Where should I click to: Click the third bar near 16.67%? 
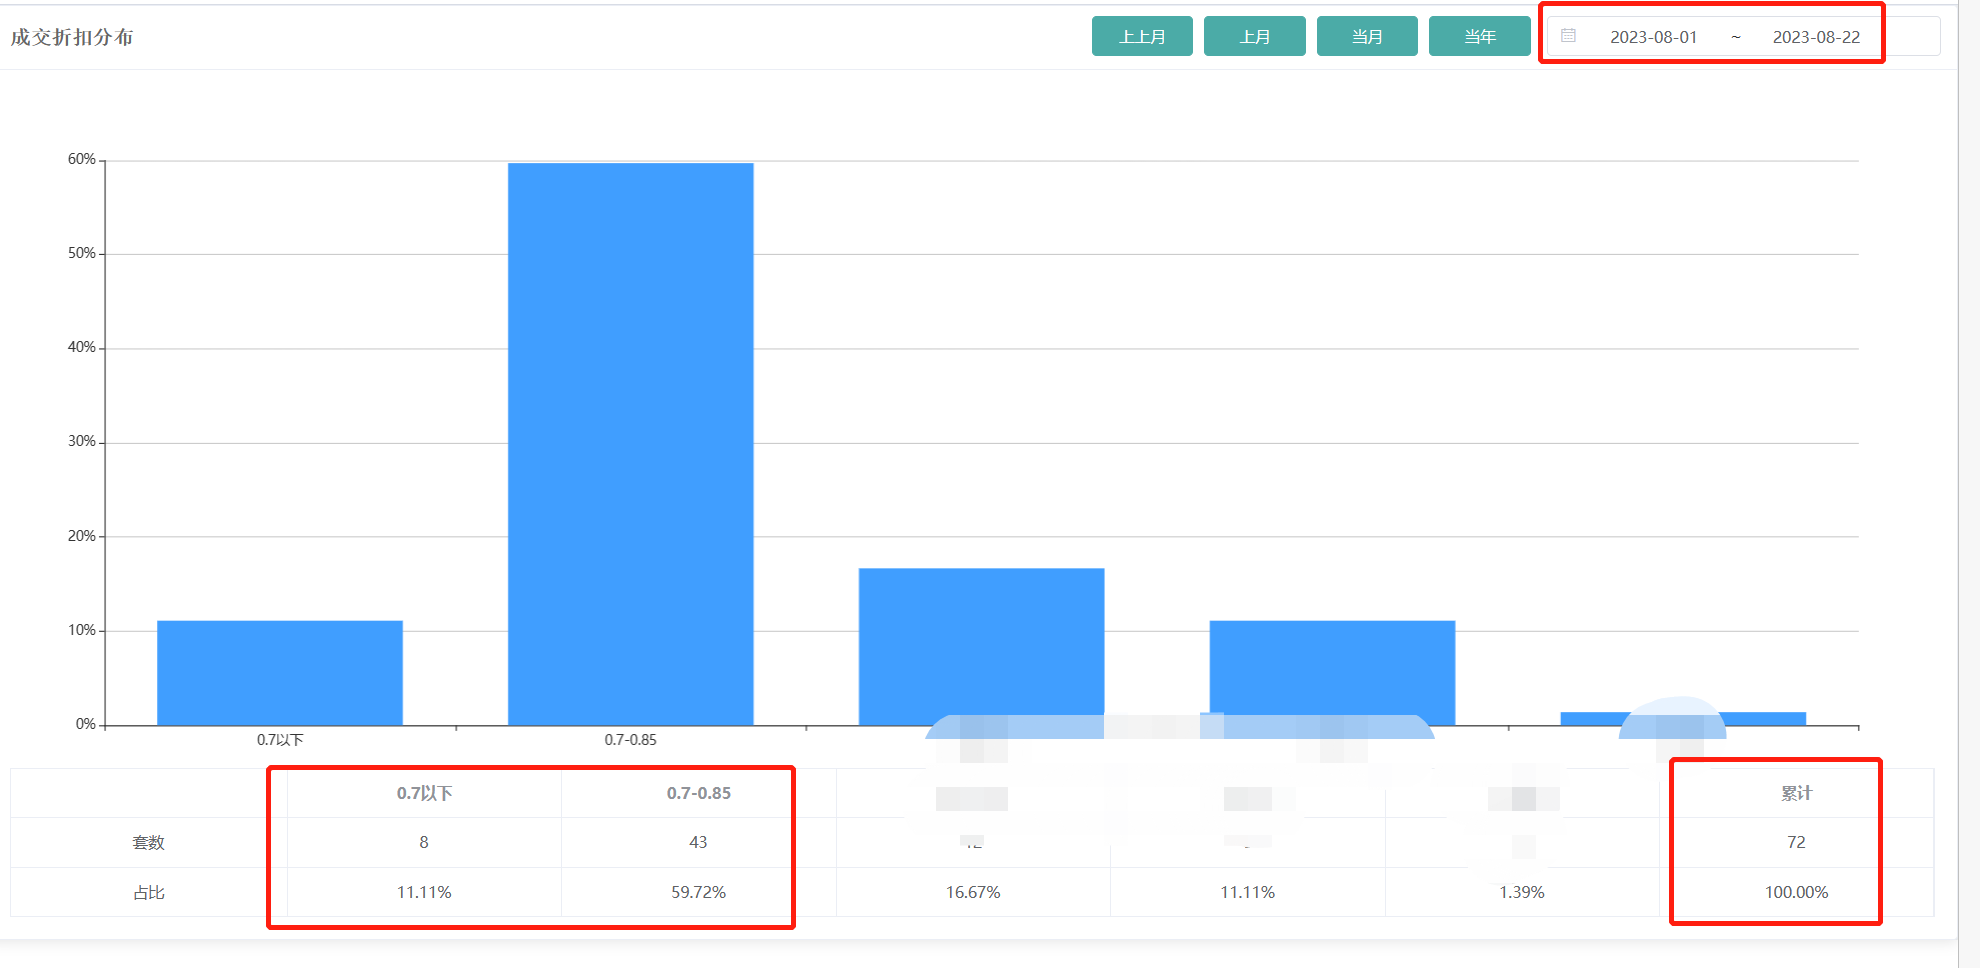pyautogui.click(x=981, y=640)
